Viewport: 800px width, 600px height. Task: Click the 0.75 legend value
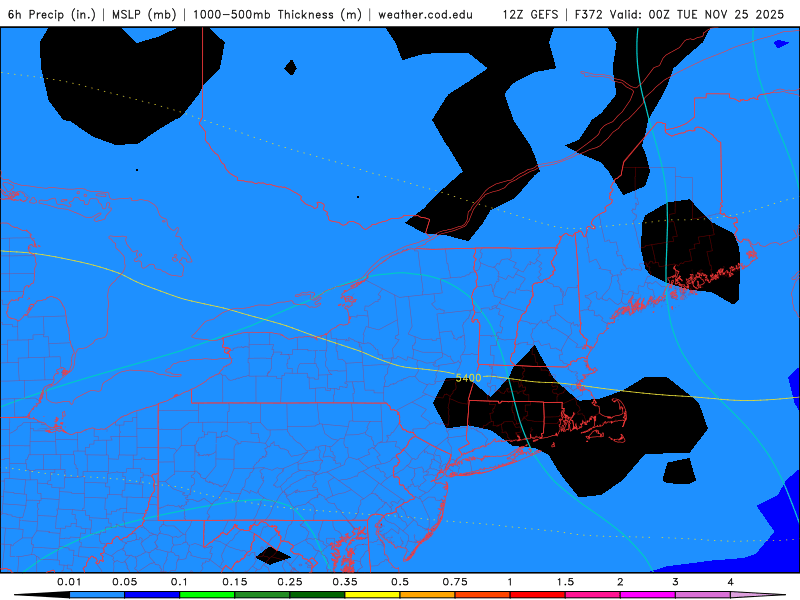(455, 582)
